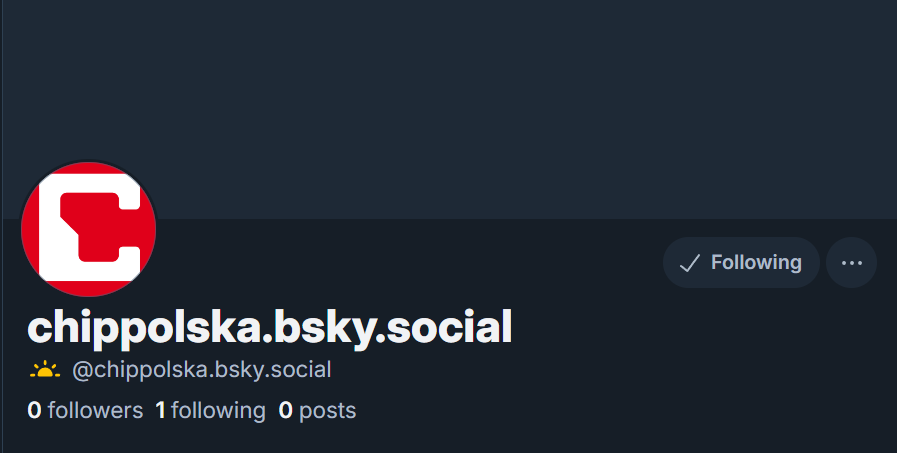Click the number 1 before following
Viewport: 897px width, 453px height.
point(161,410)
